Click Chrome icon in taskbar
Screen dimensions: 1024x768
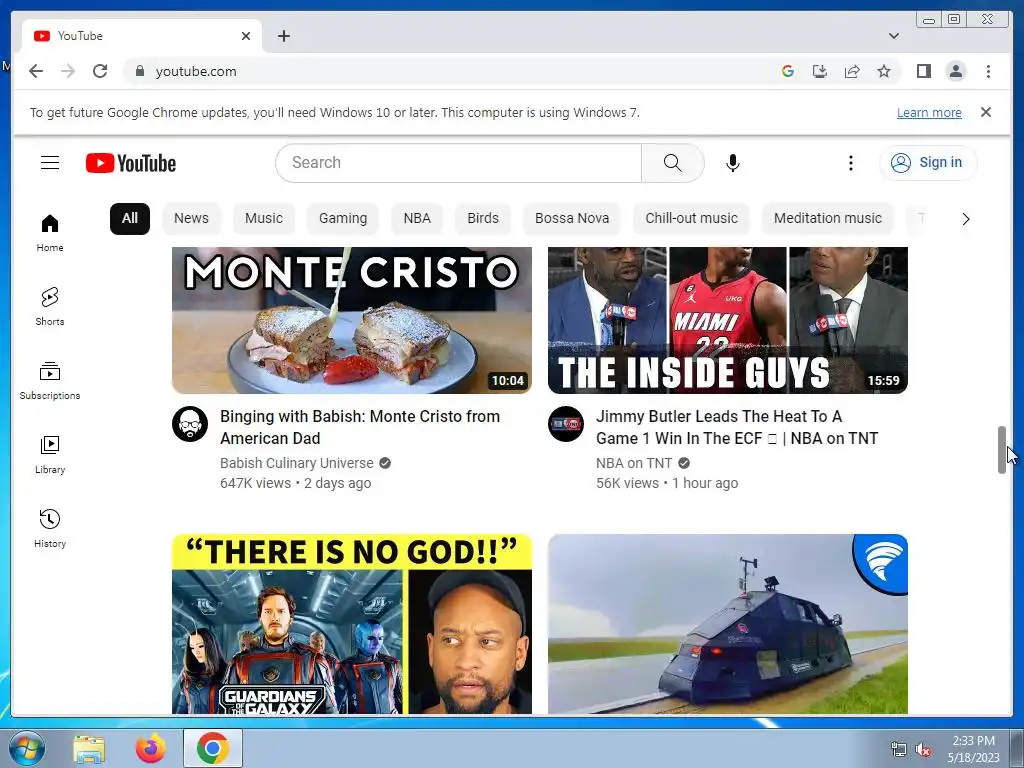213,748
